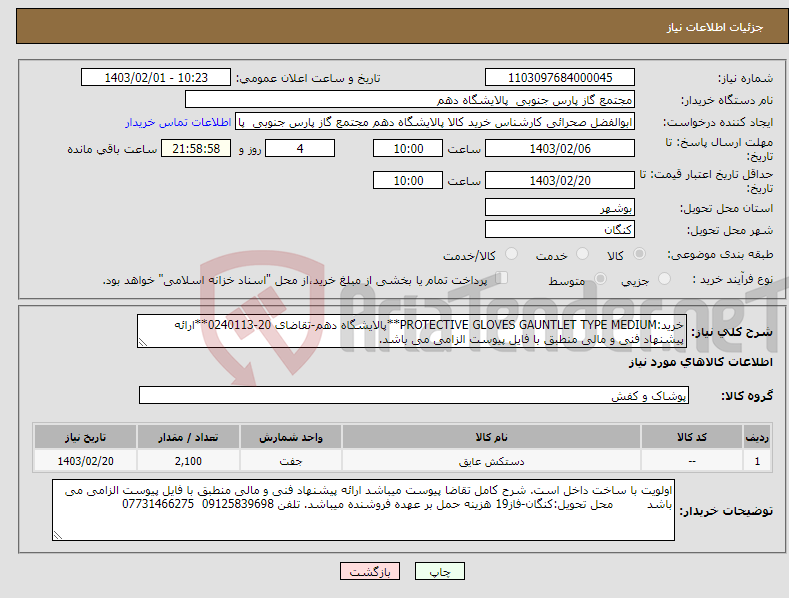
Task: Click the quantity cell 2,100
Action: 188,461
